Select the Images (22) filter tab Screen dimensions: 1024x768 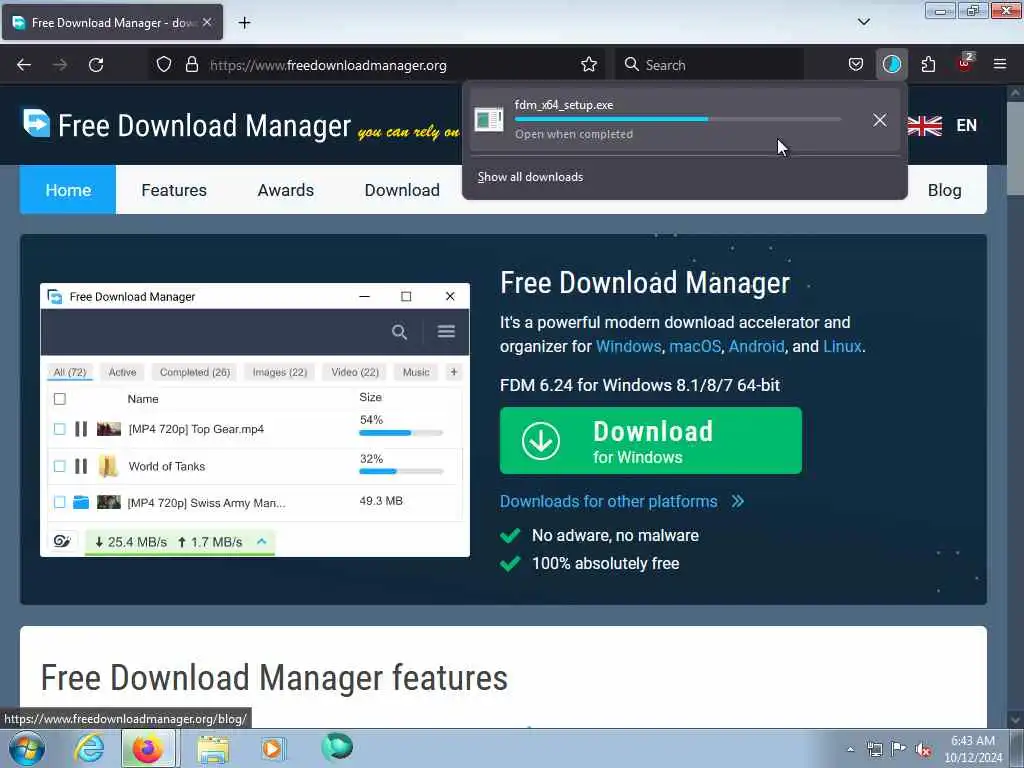280,372
